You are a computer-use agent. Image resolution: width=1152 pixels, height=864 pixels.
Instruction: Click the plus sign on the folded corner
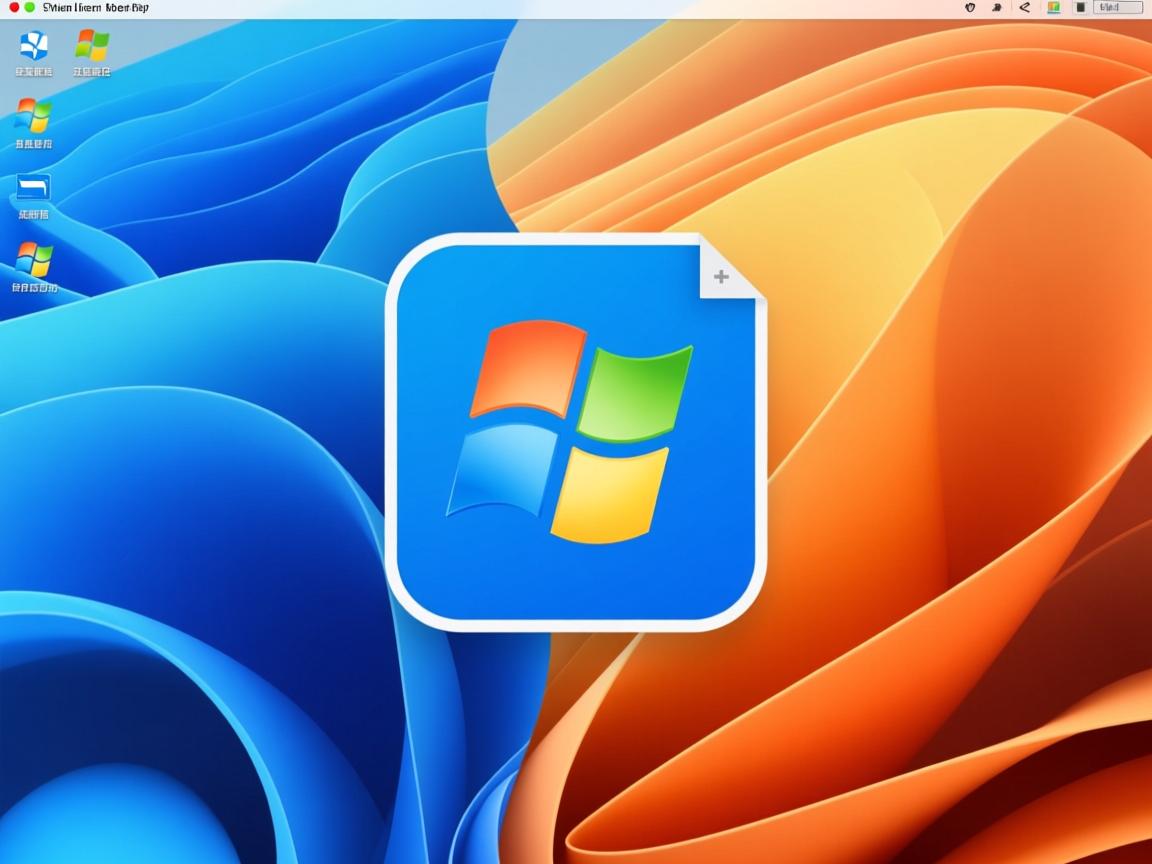click(721, 277)
